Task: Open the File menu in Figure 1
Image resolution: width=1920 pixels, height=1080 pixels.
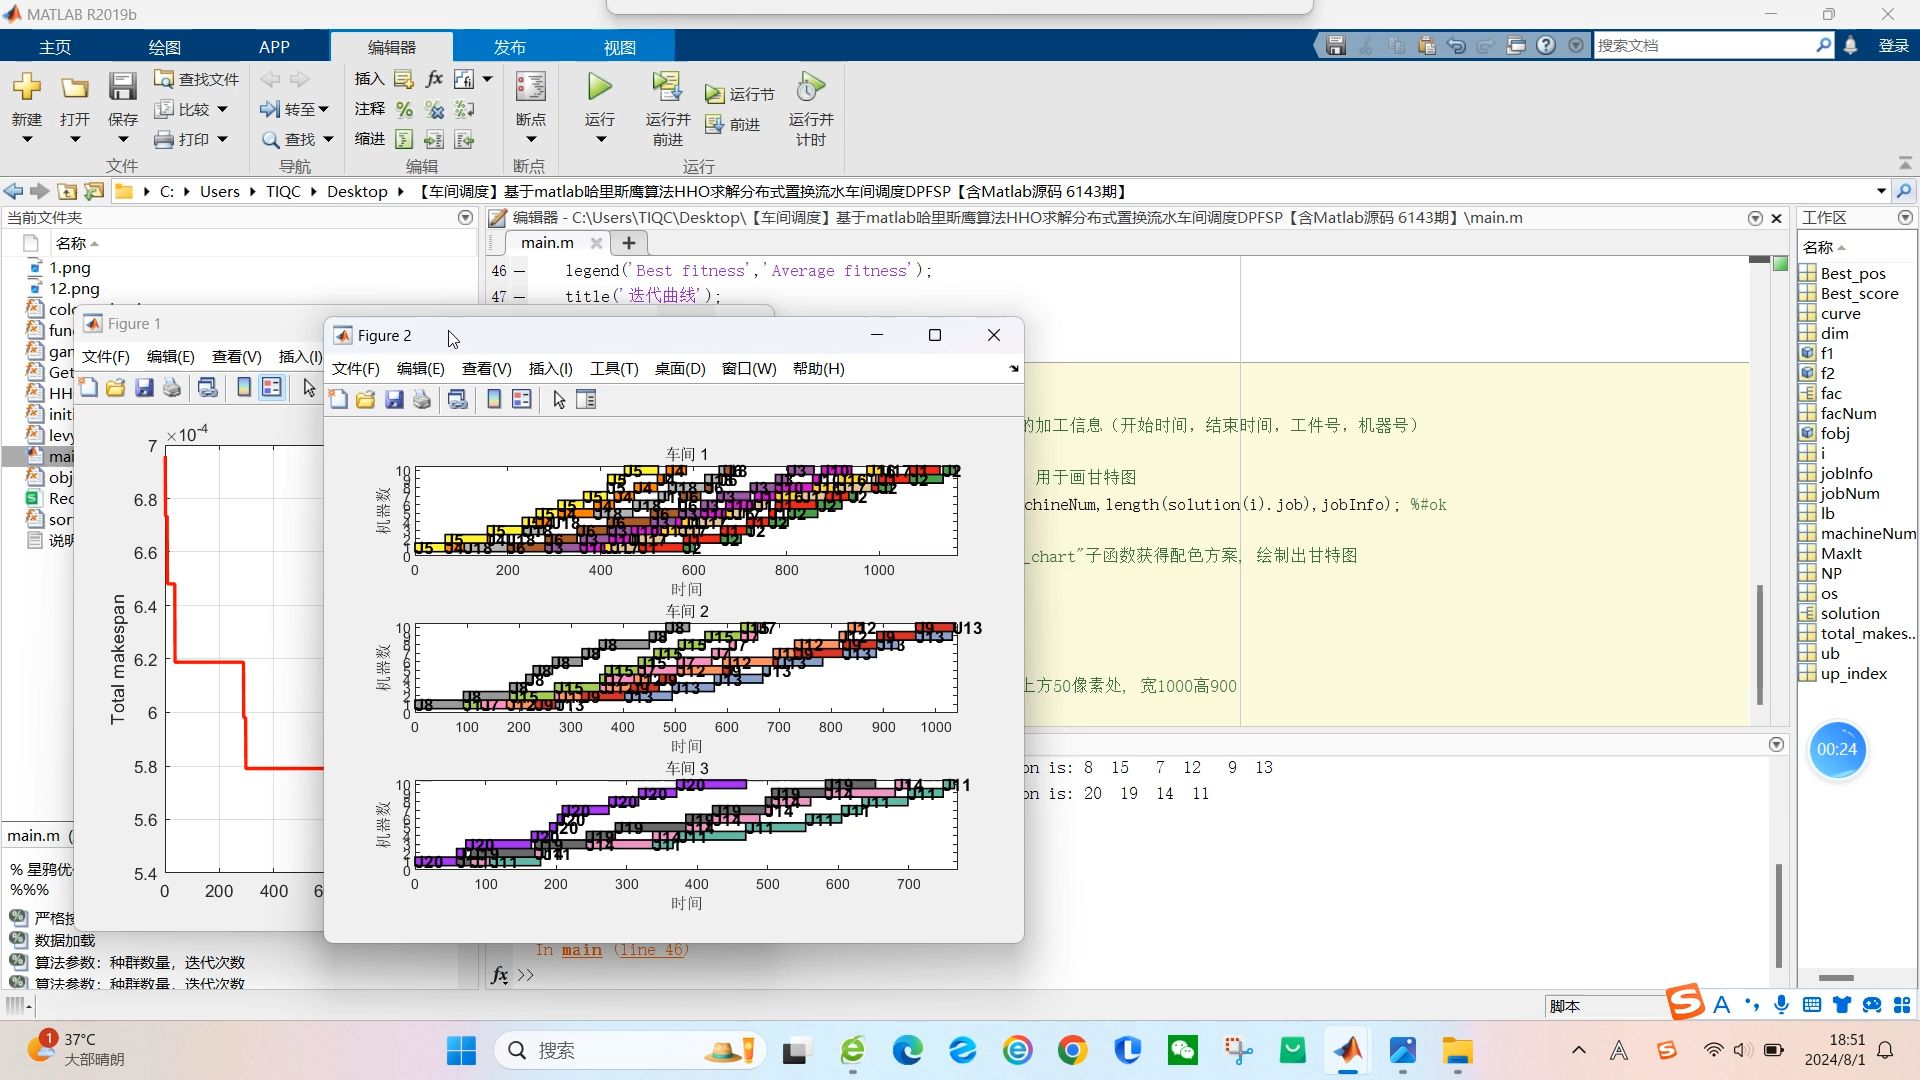Action: tap(105, 356)
